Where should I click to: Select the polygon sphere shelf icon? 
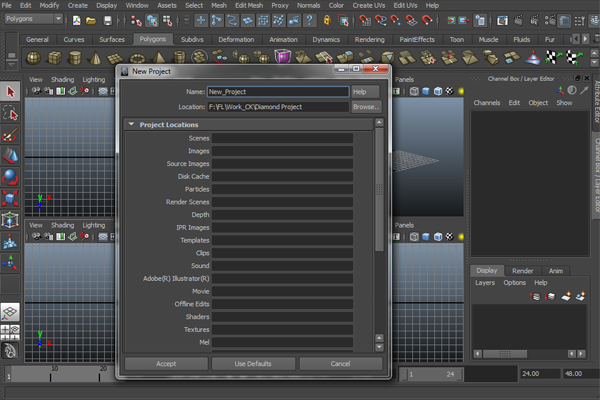(x=33, y=58)
